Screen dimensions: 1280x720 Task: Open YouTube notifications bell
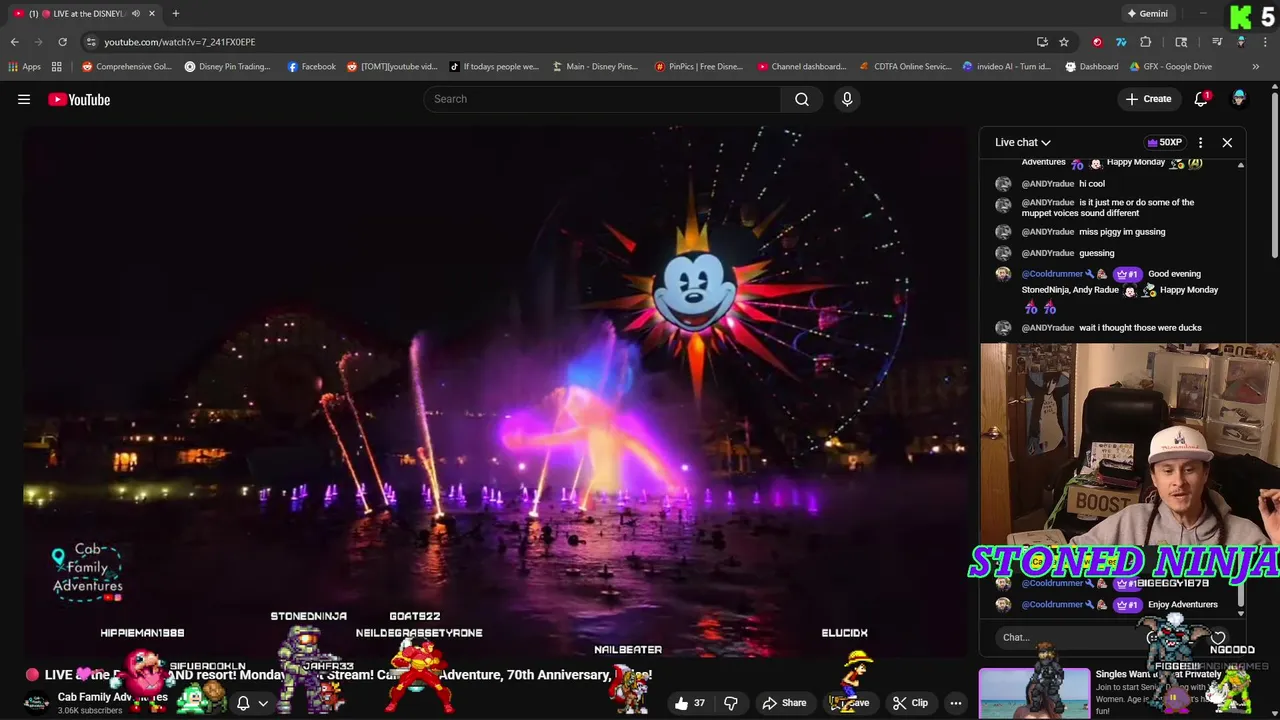[x=1201, y=99]
